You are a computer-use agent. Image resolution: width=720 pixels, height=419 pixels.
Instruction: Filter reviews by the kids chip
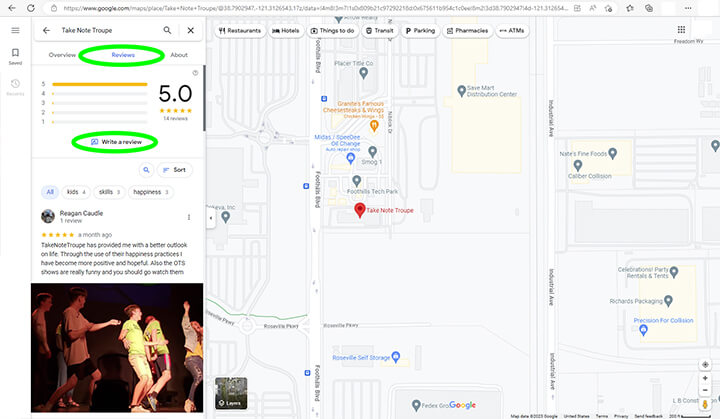(x=76, y=192)
